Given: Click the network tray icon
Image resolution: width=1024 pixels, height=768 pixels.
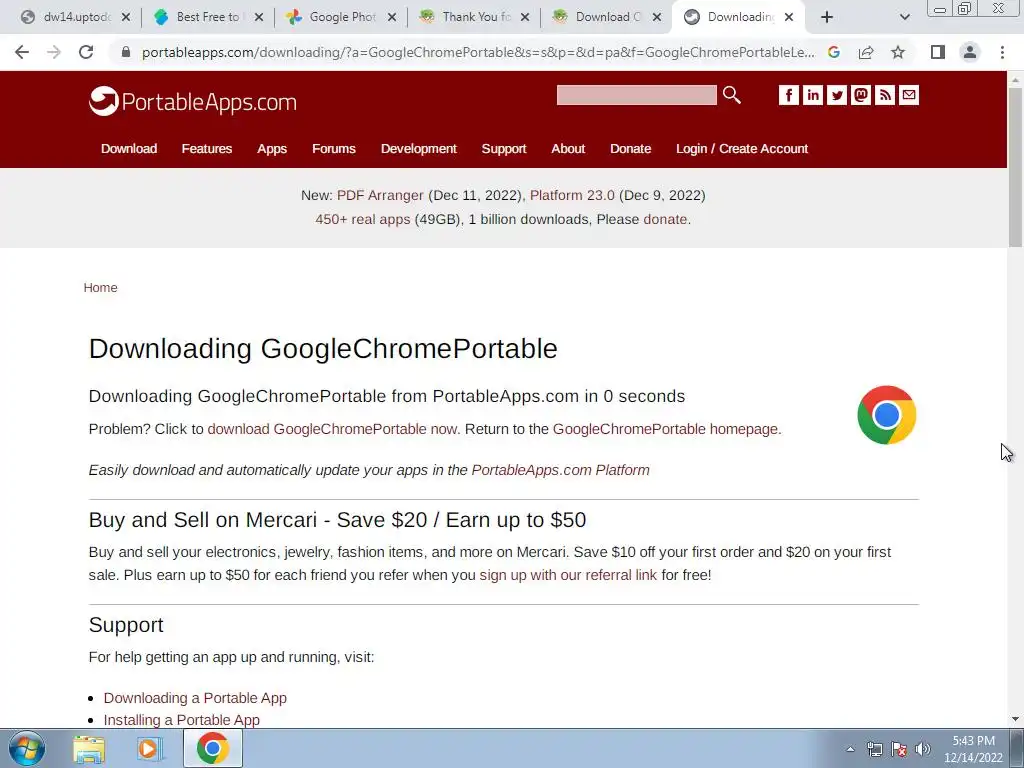Looking at the screenshot, I should point(874,749).
